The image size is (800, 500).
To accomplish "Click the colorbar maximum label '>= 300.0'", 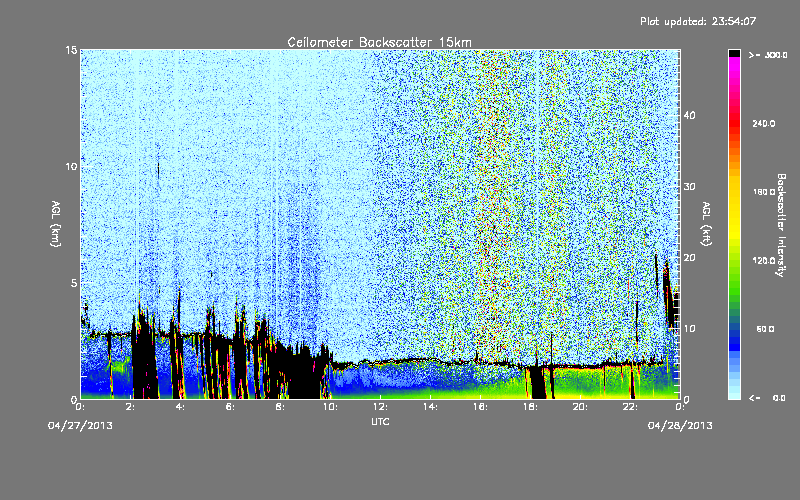I will [x=767, y=55].
